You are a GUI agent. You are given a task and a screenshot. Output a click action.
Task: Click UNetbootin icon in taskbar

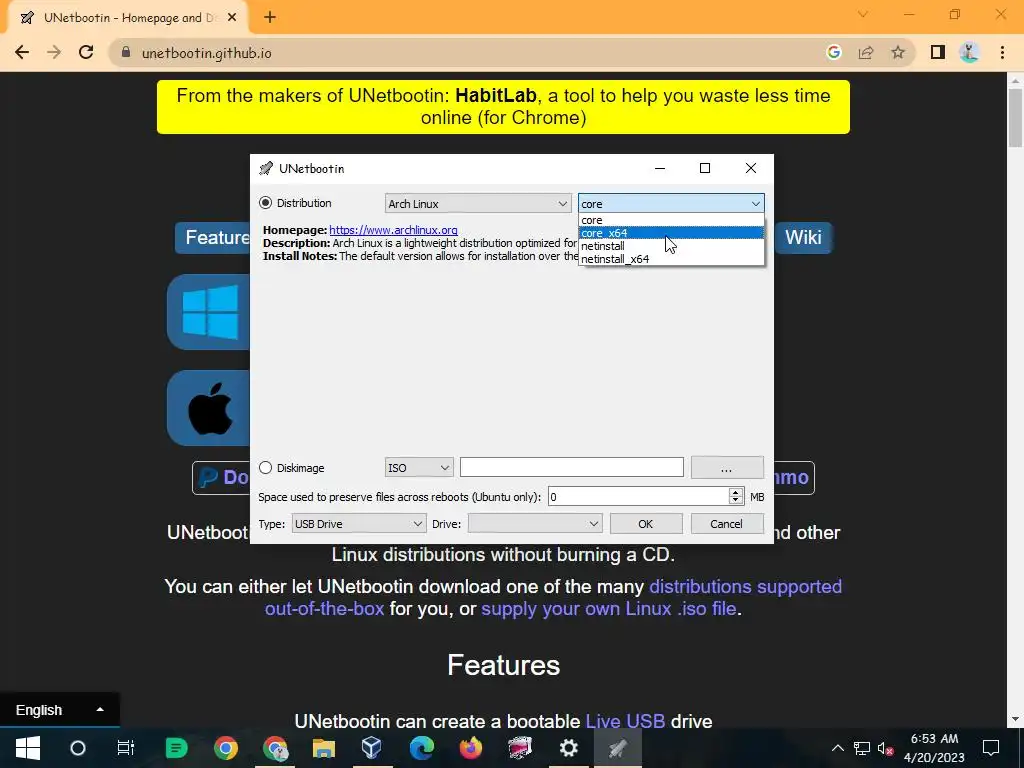click(618, 748)
